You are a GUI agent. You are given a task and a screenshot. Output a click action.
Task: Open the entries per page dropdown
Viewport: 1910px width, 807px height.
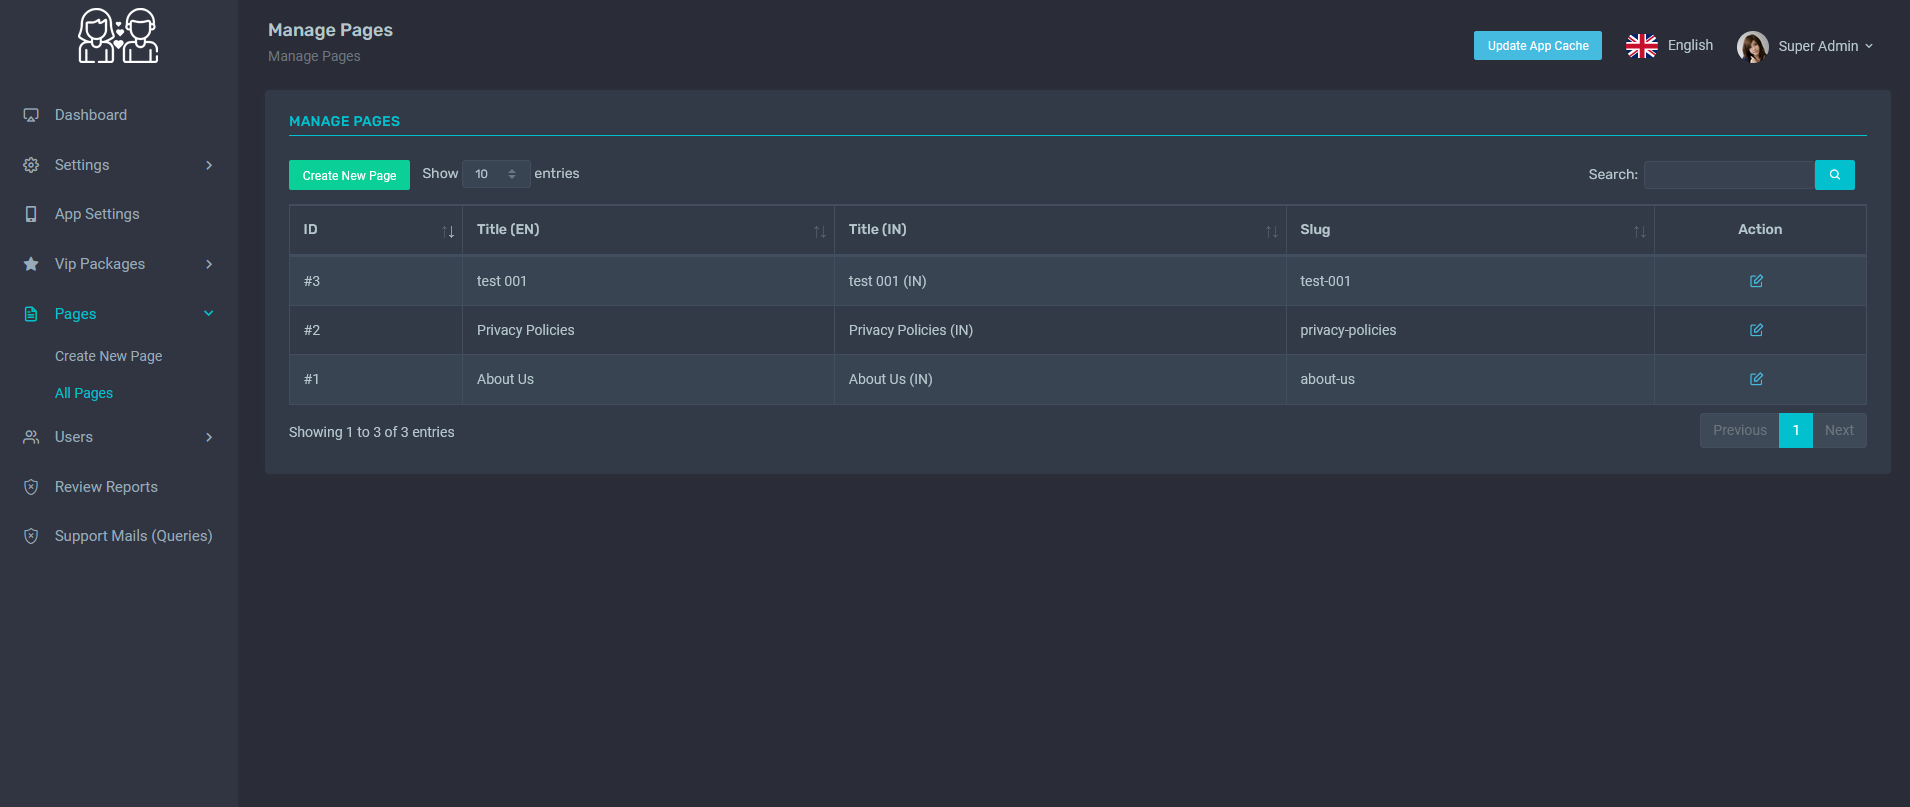496,174
